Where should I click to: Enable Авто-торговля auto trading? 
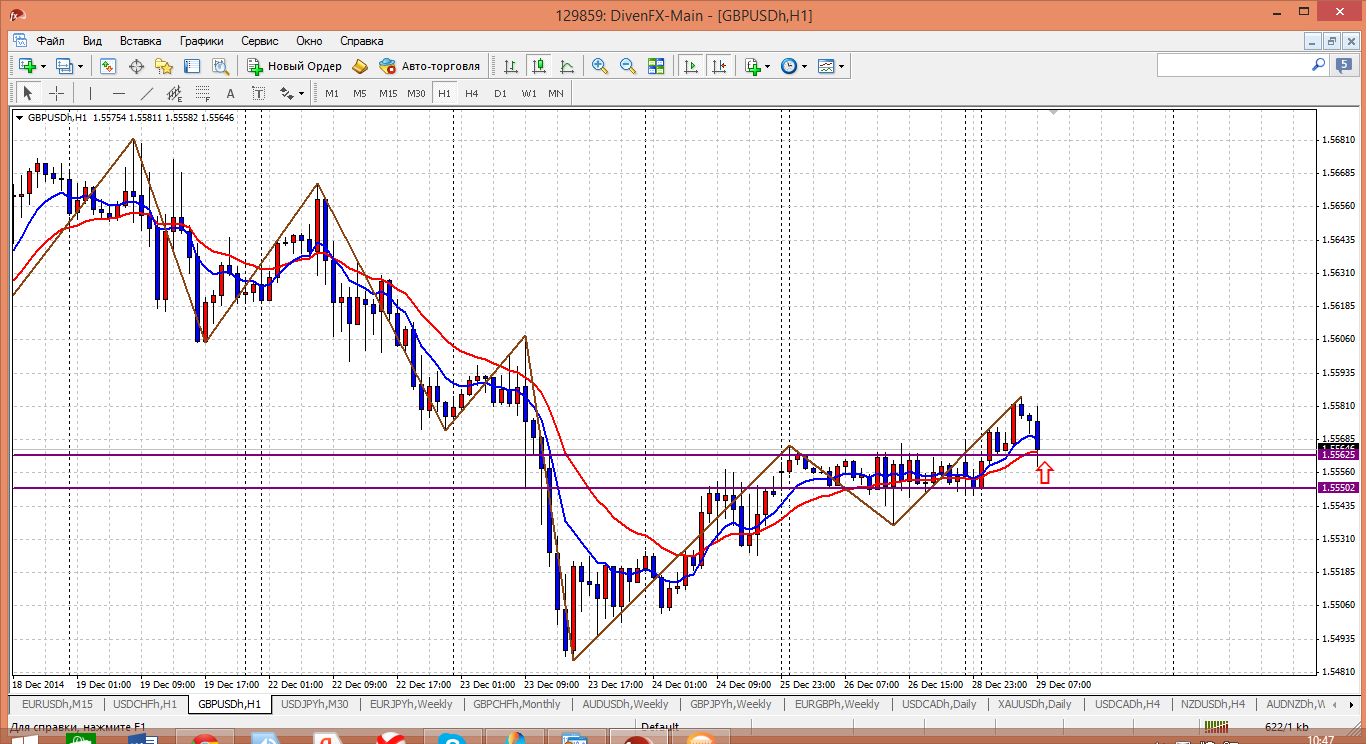[429, 66]
